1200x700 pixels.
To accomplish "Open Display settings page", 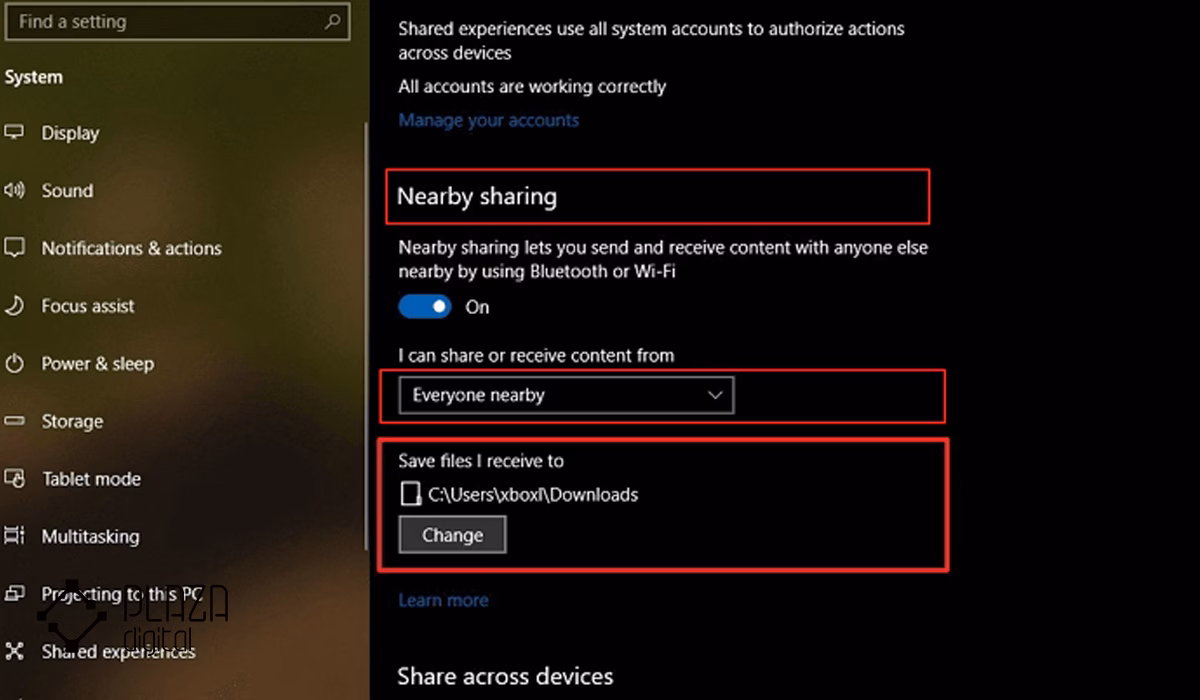I will (70, 133).
